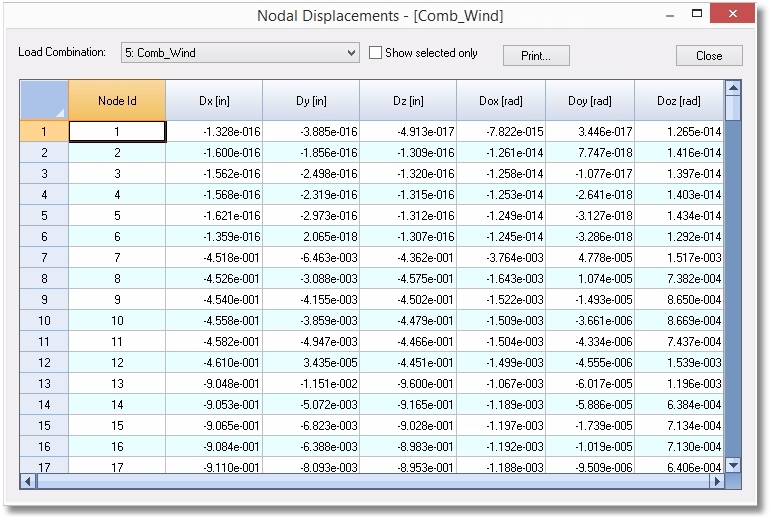Select row header 12

pos(44,362)
